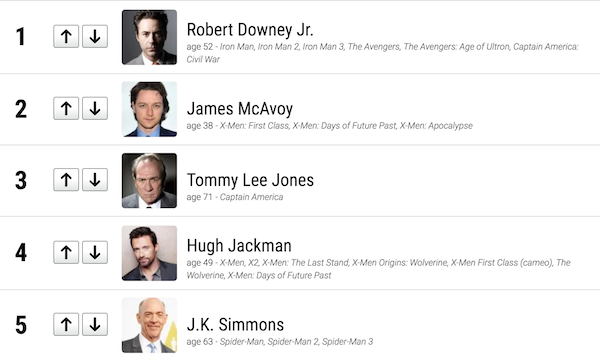
Task: Upvote Robert Downey Jr. with up arrow
Action: (x=66, y=37)
